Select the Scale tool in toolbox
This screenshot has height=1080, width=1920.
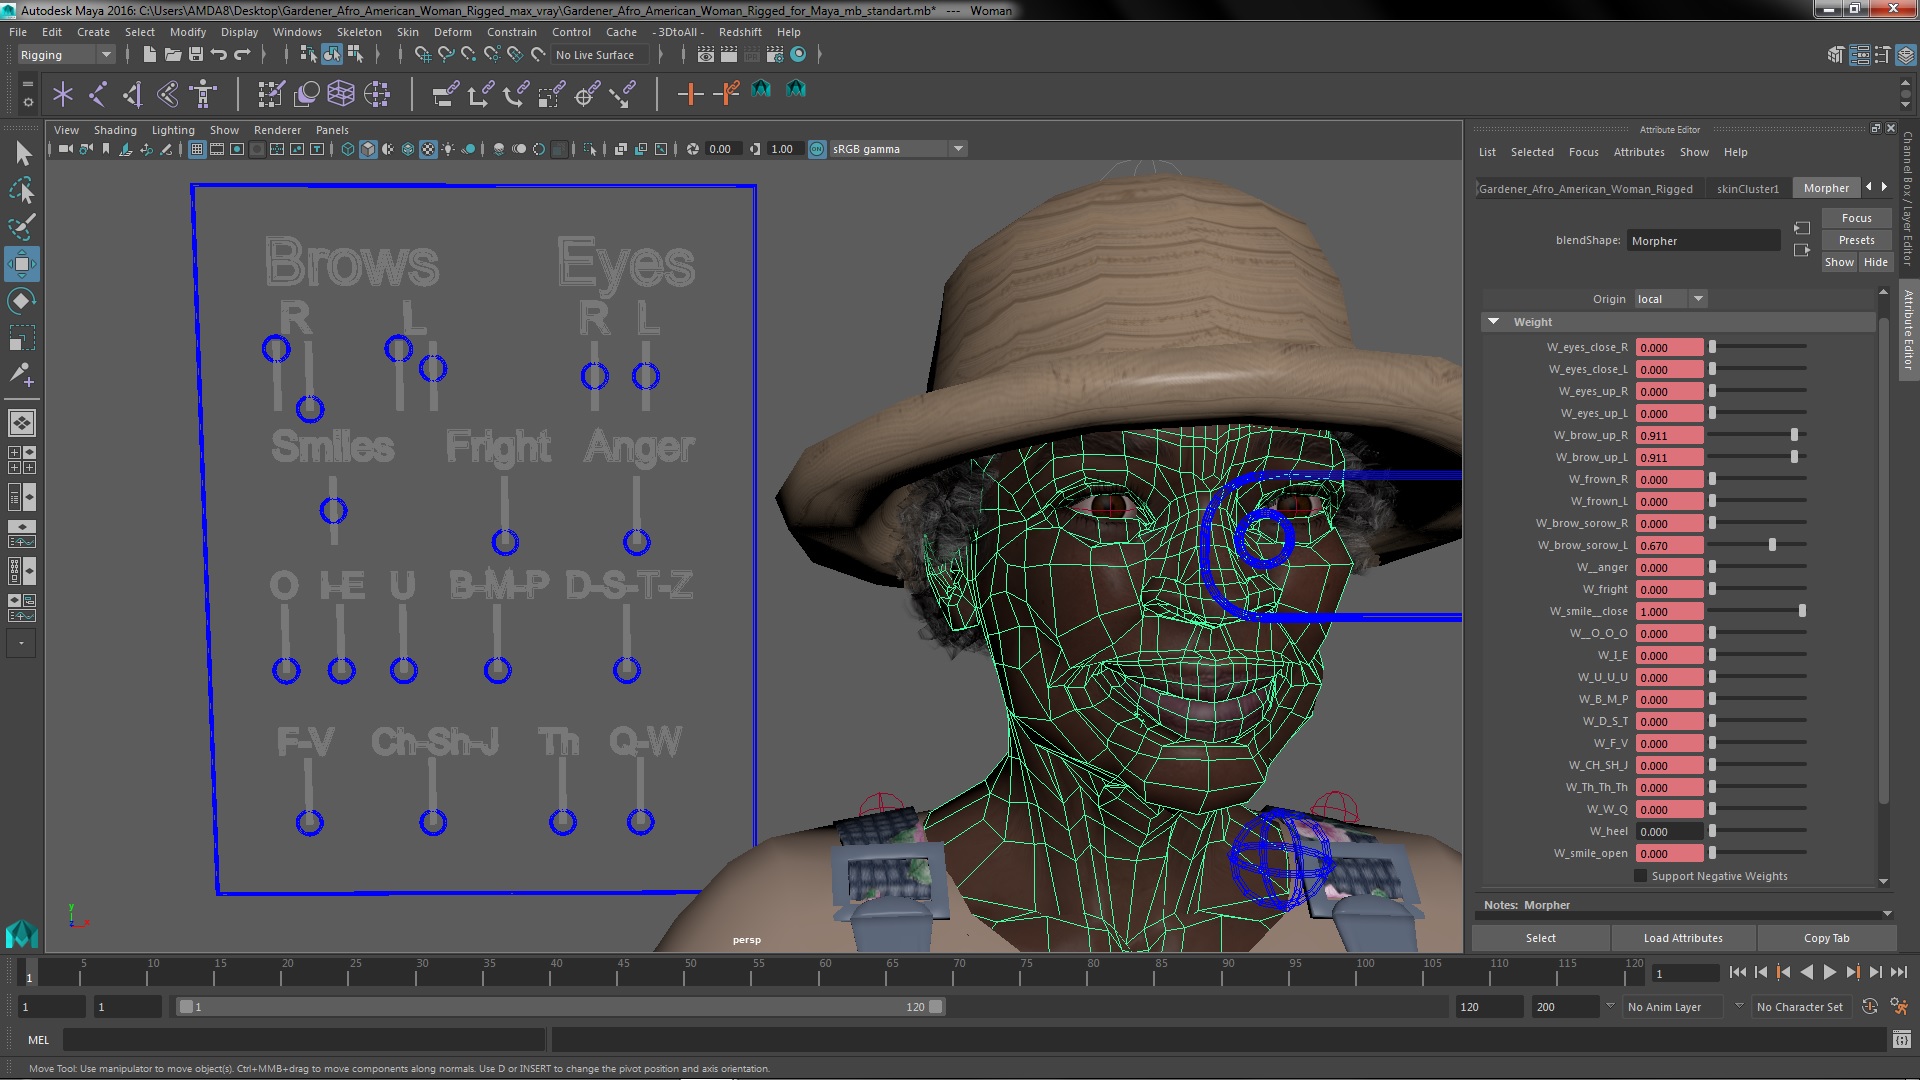pyautogui.click(x=22, y=338)
